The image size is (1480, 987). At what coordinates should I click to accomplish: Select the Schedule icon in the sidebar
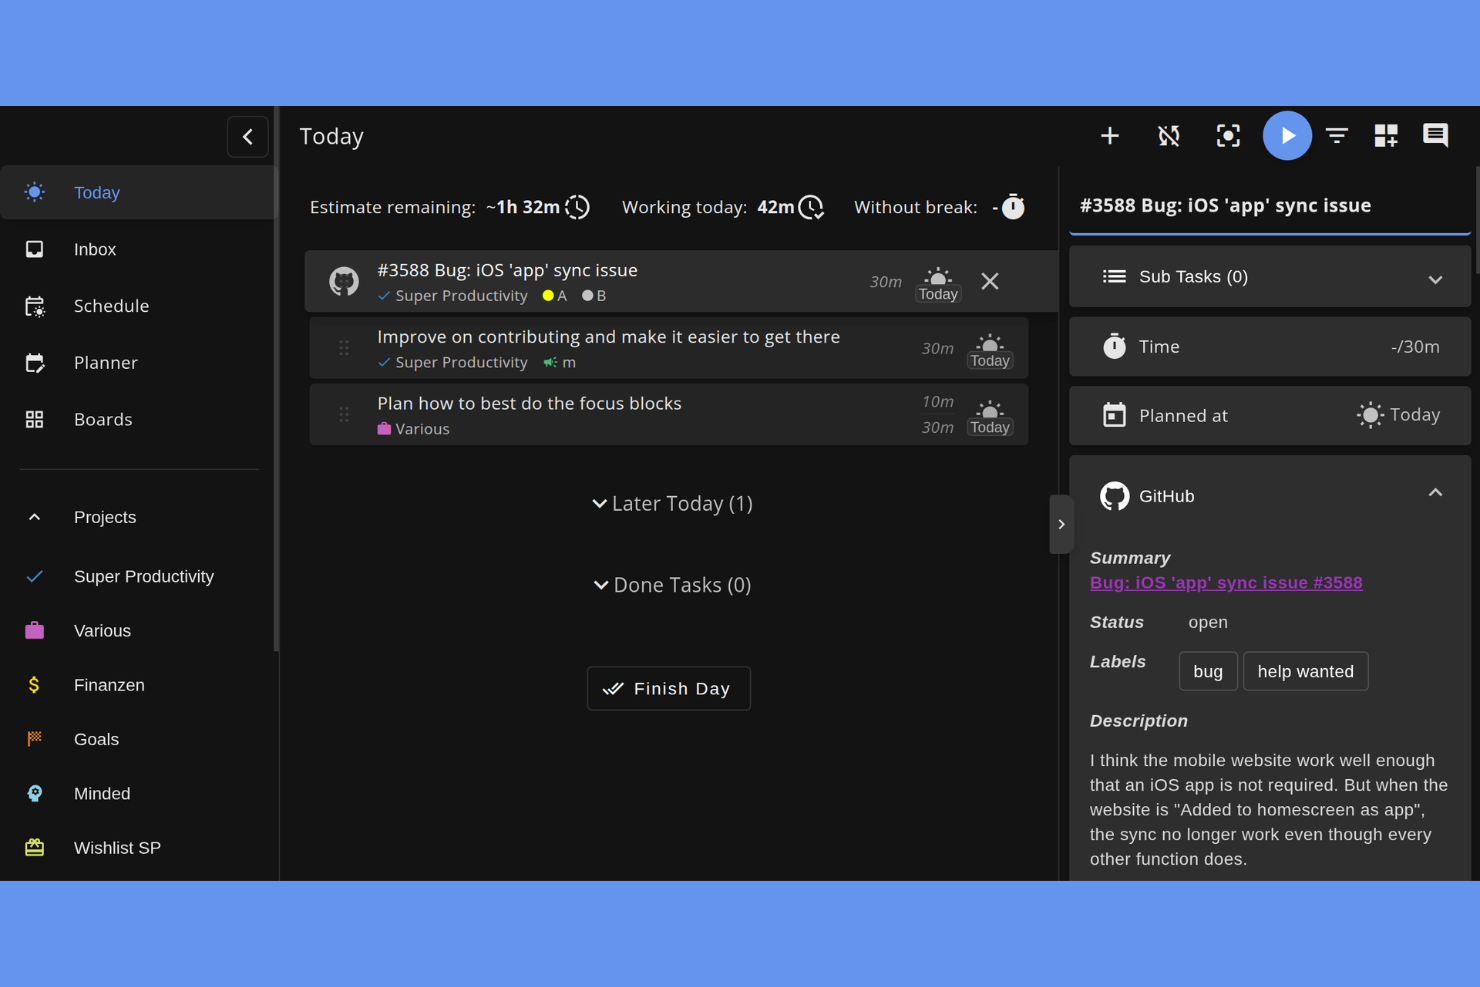click(34, 306)
